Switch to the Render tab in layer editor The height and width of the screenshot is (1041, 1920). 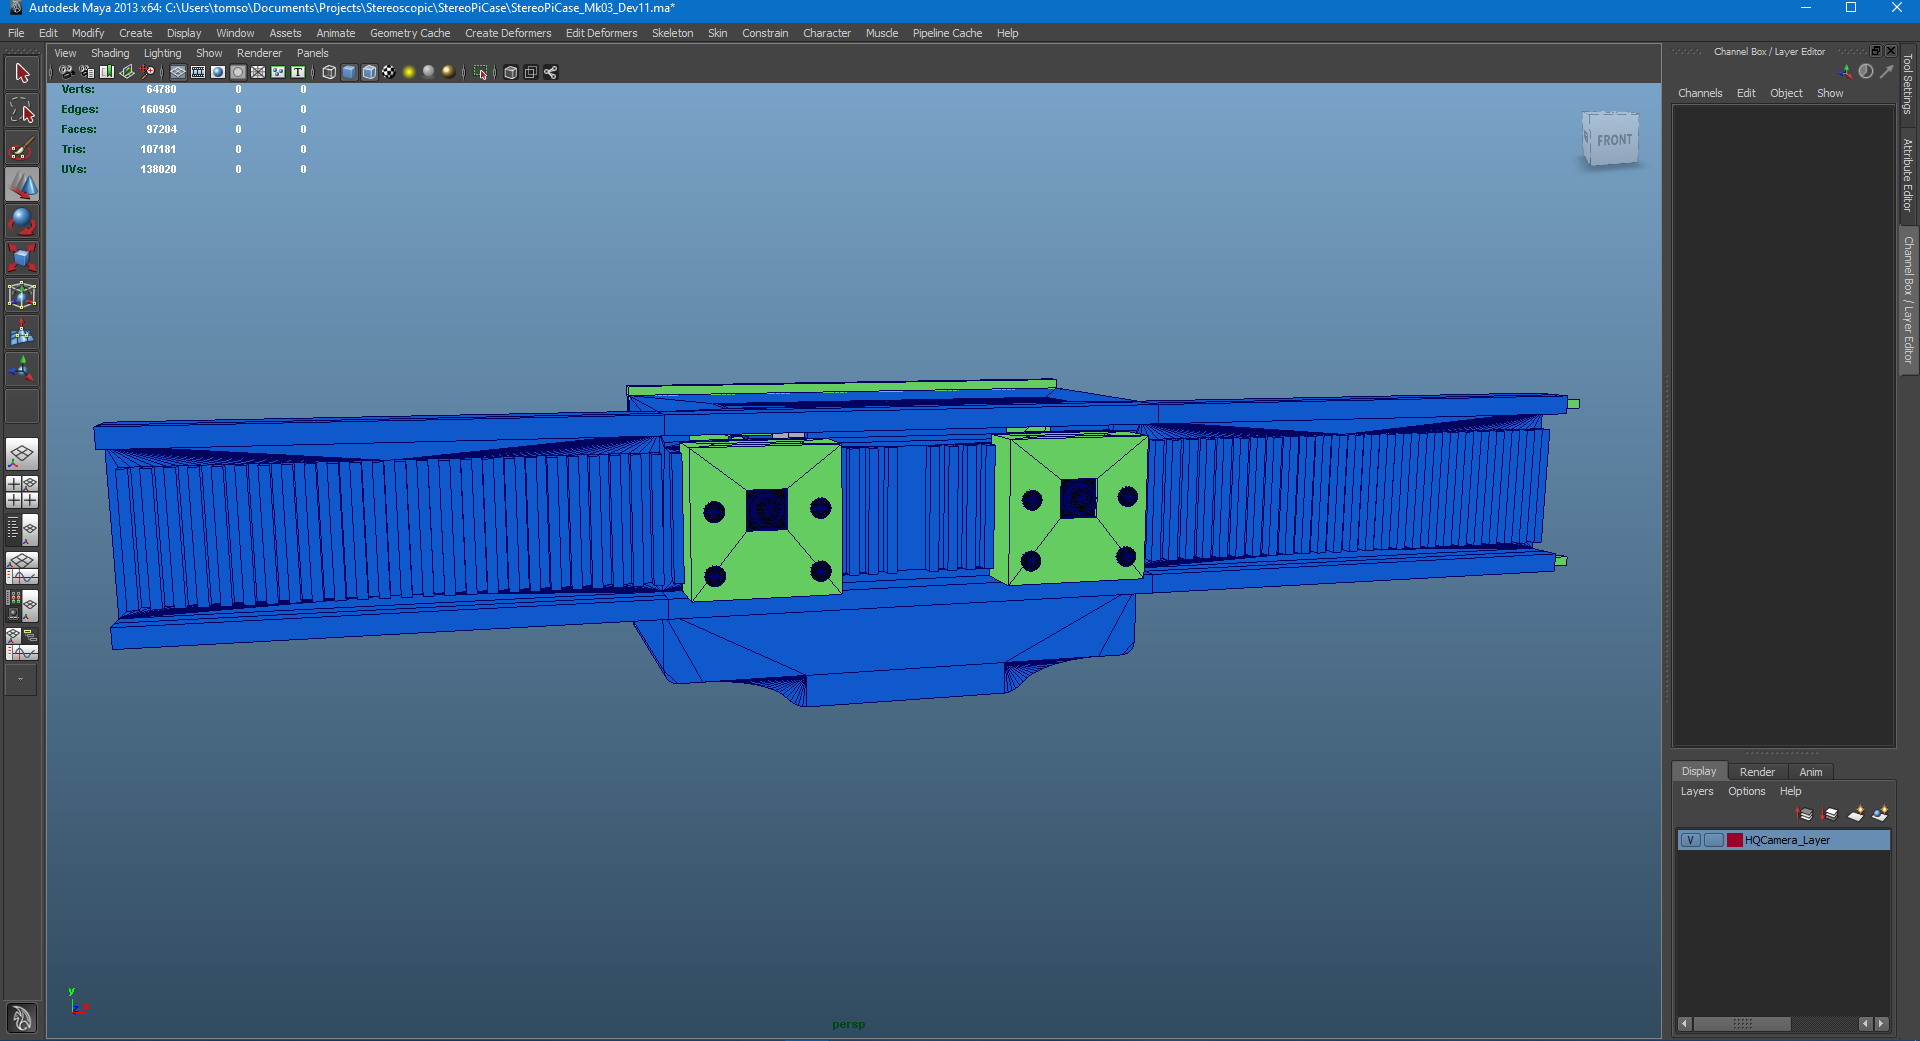(1757, 771)
